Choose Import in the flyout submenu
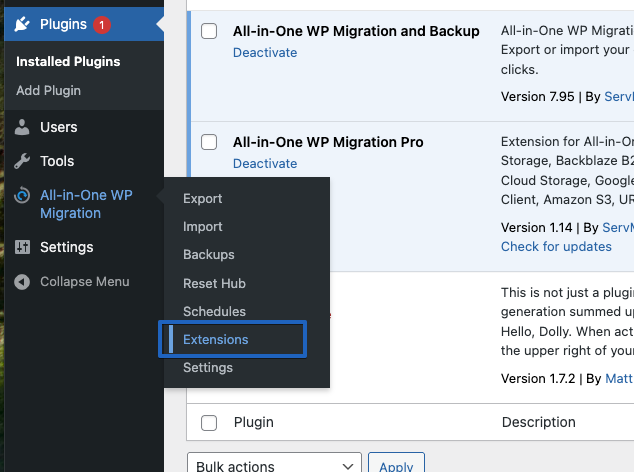This screenshot has width=634, height=472. coord(202,227)
